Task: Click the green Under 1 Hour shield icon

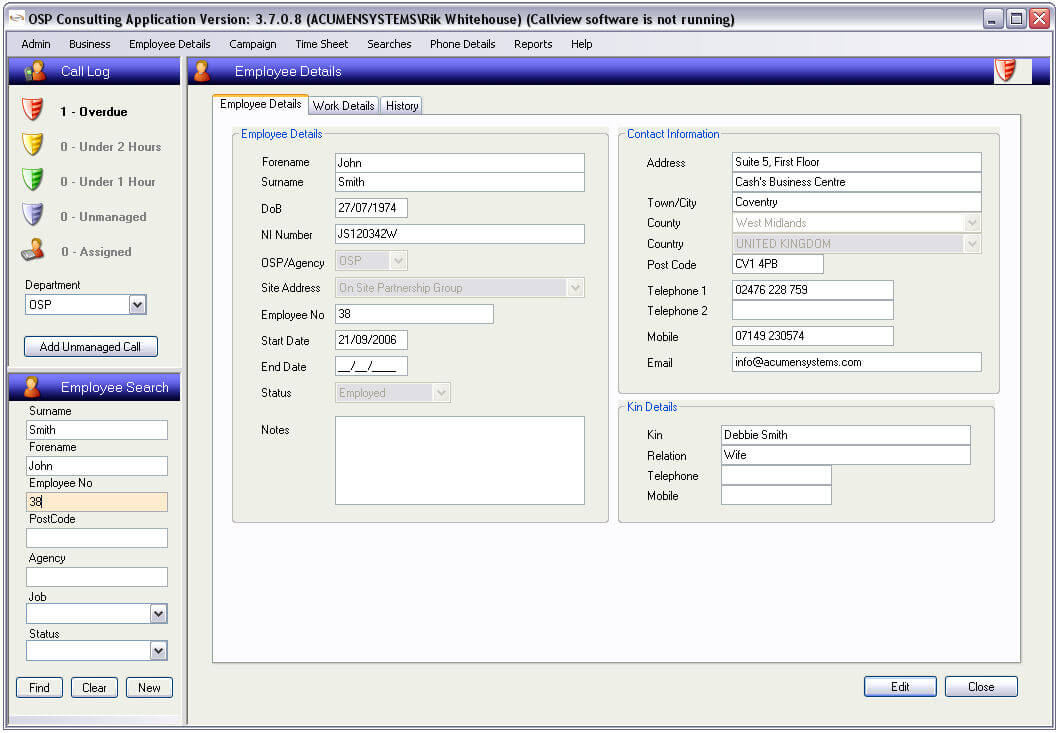Action: pos(32,180)
